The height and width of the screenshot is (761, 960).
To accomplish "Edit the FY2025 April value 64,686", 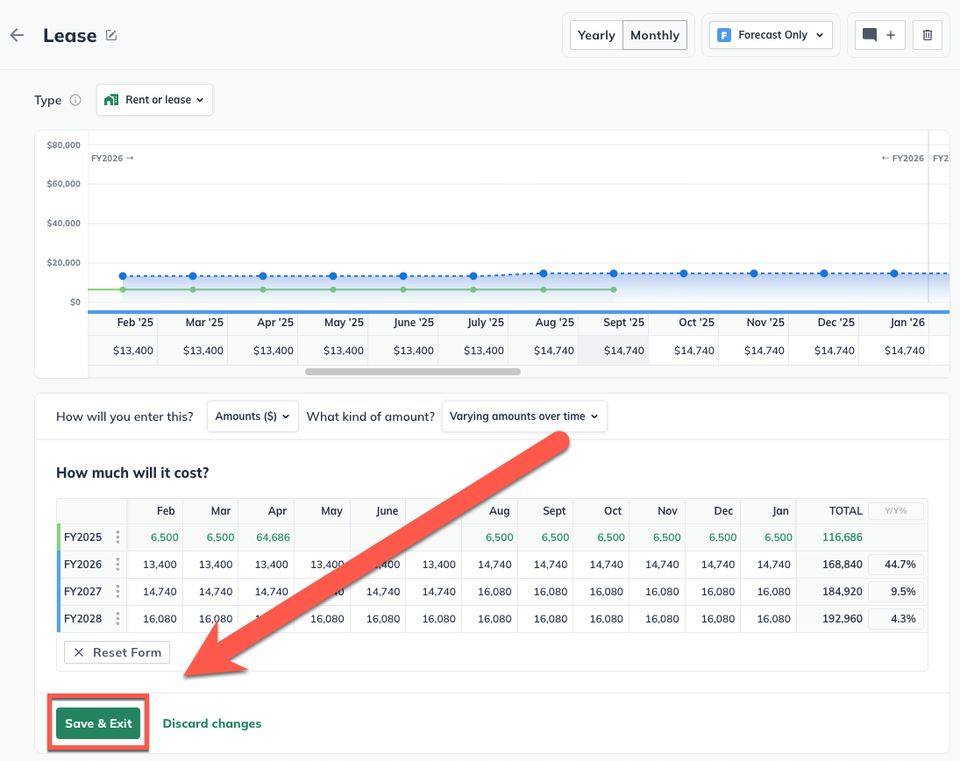I will [266, 538].
